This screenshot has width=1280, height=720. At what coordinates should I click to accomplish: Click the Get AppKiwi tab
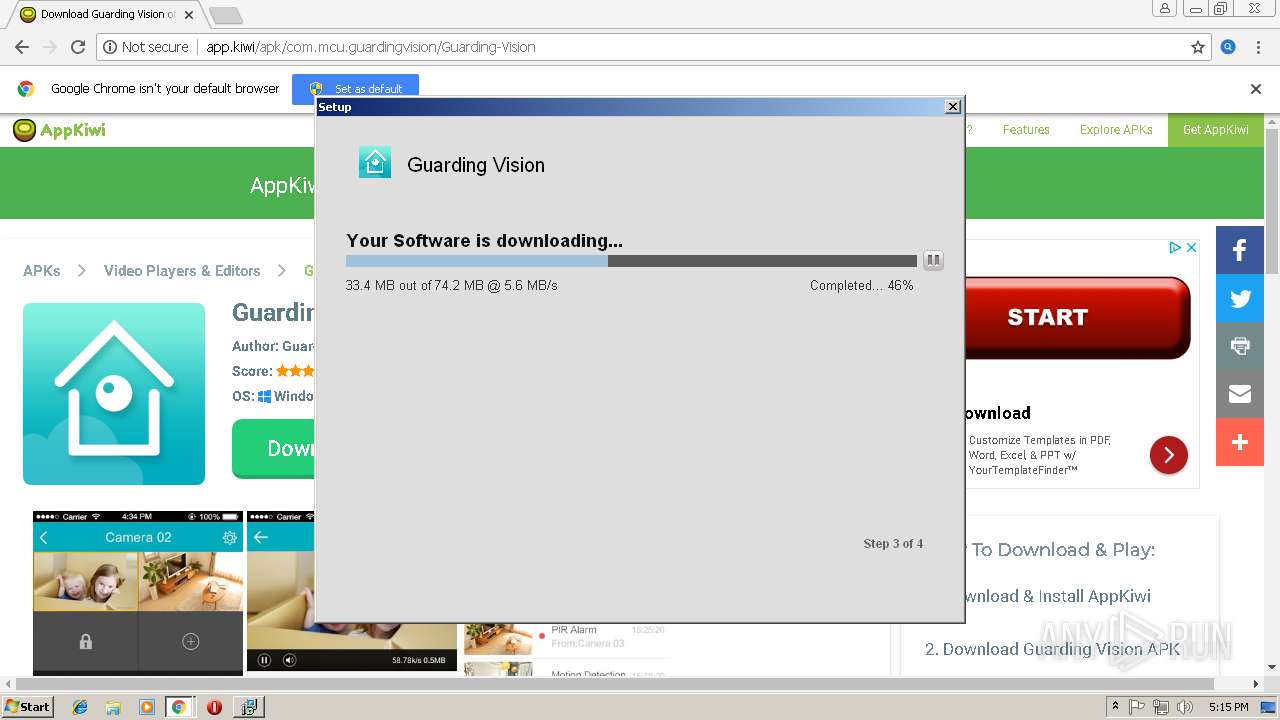(1215, 130)
